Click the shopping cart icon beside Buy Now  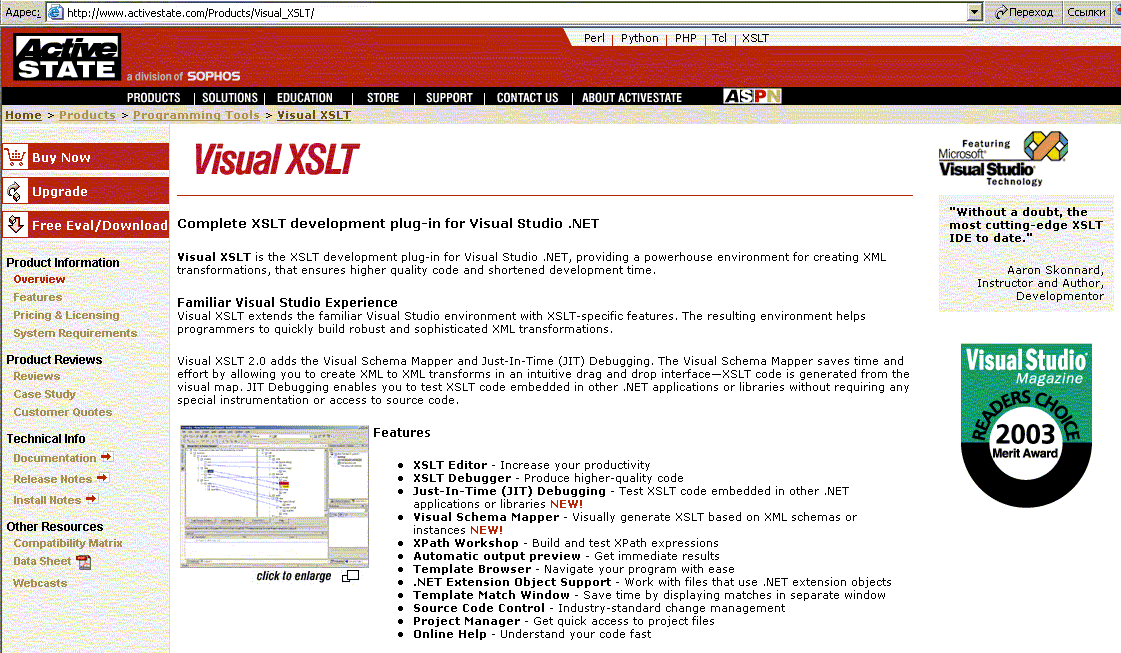pyautogui.click(x=15, y=157)
